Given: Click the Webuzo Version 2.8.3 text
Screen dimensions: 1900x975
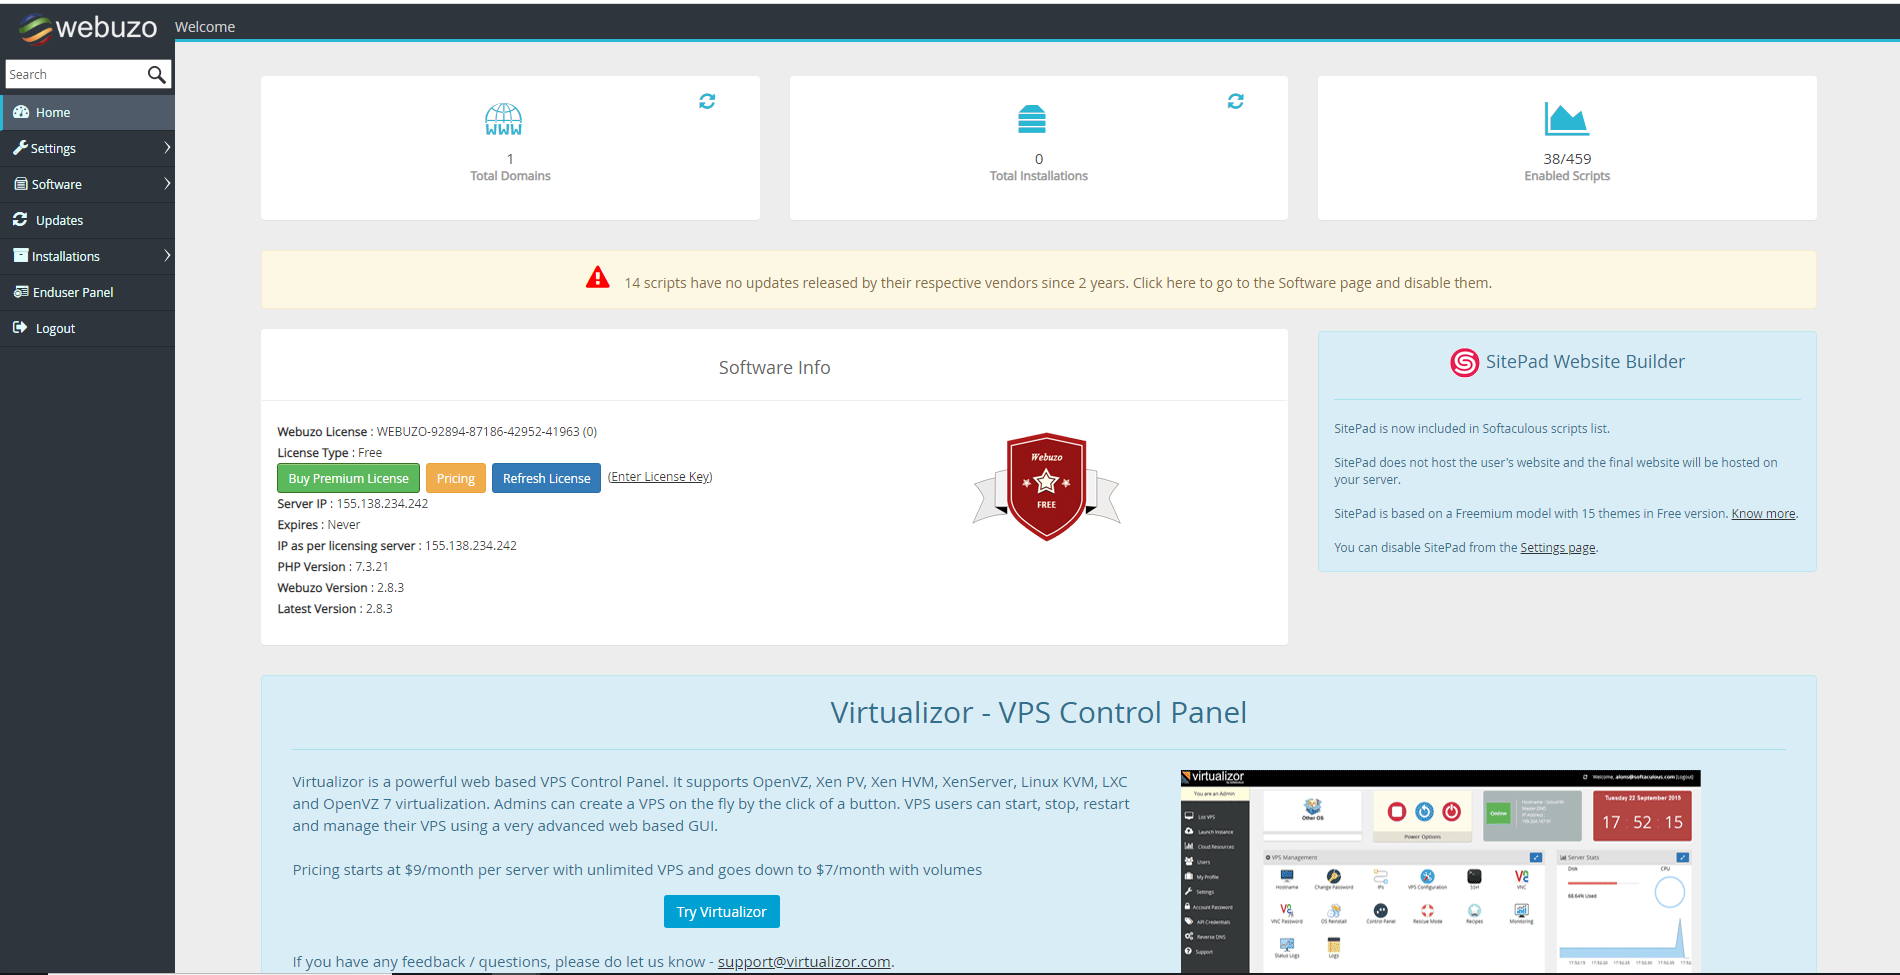Looking at the screenshot, I should [x=341, y=588].
